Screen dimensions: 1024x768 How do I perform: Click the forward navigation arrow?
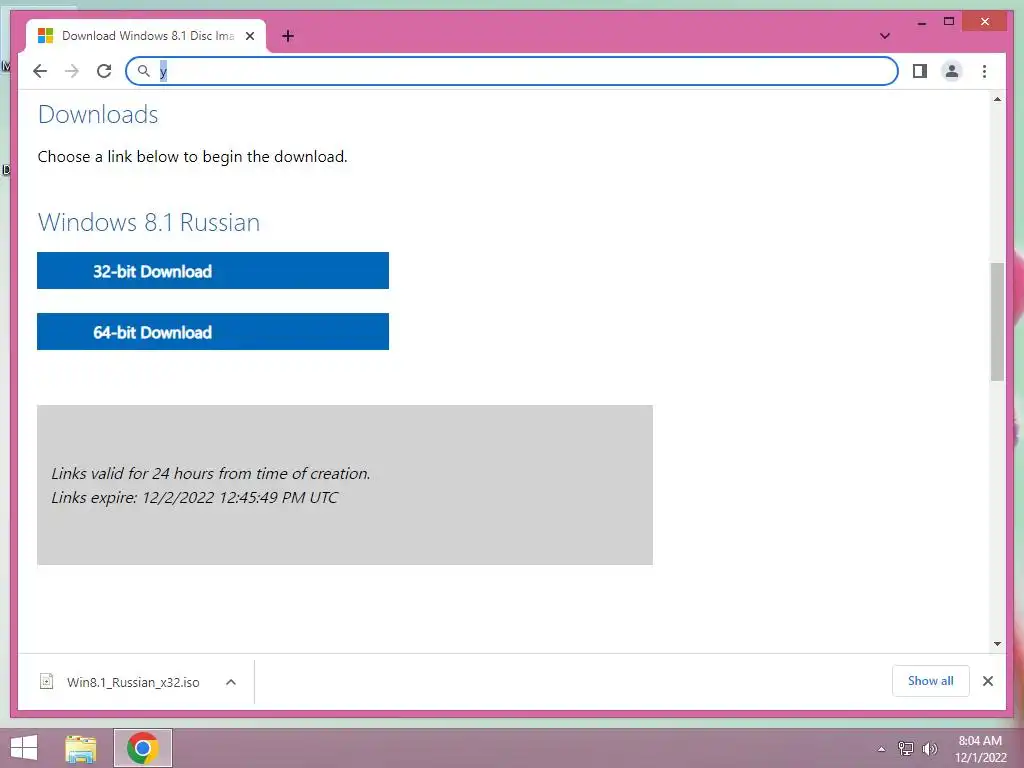coord(72,71)
